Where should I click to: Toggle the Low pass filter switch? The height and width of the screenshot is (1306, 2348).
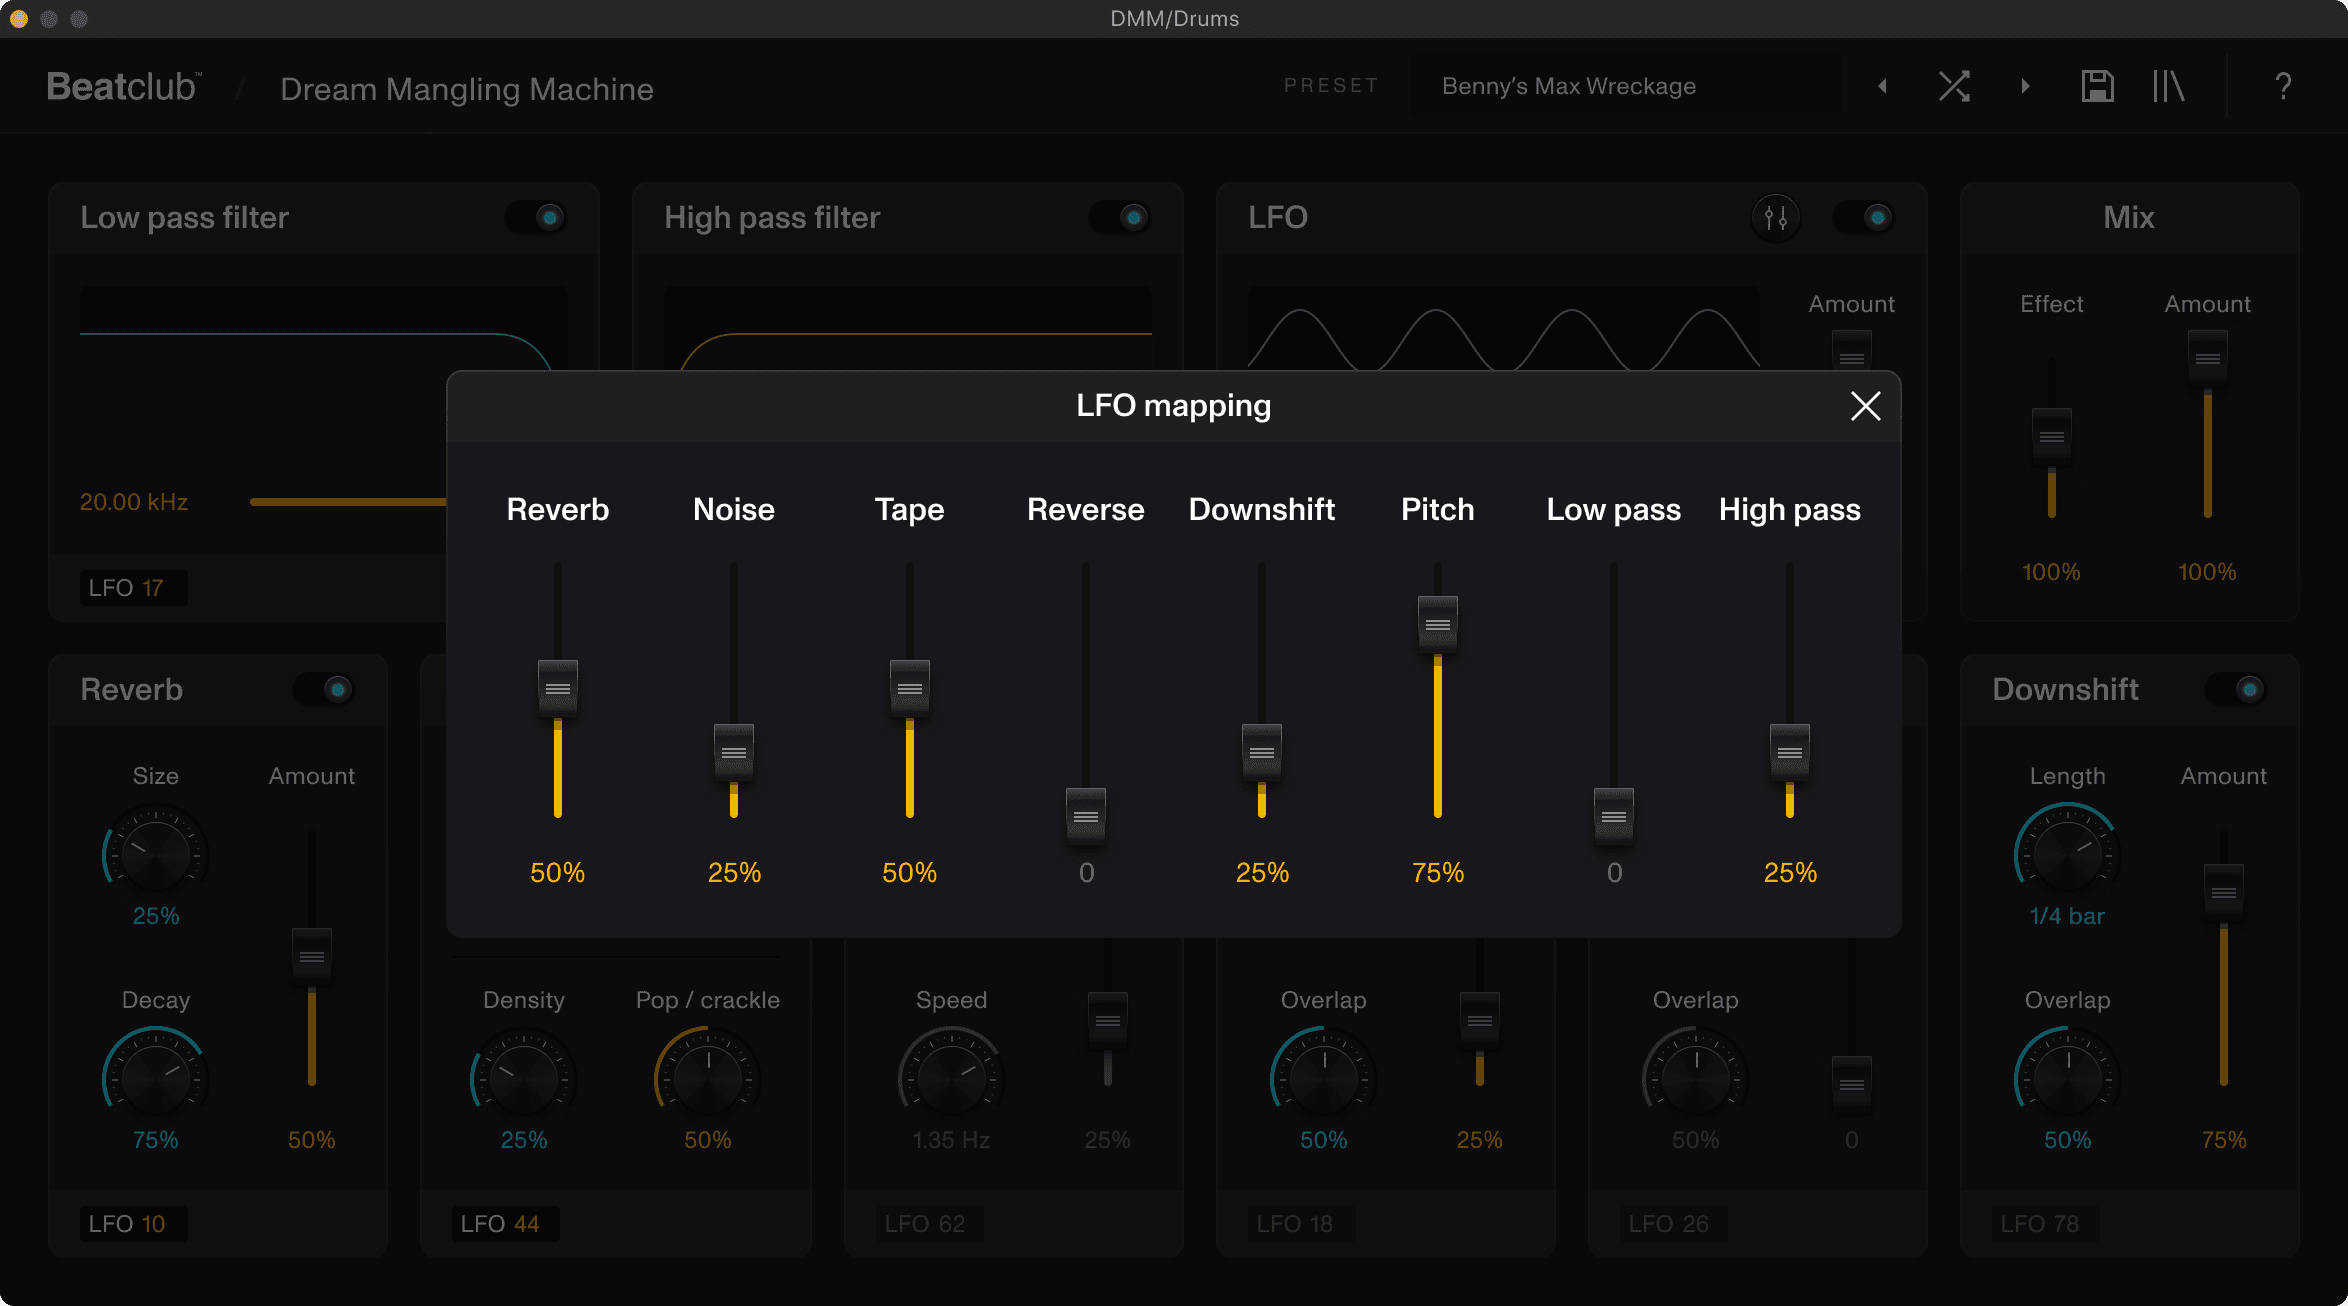[x=538, y=217]
